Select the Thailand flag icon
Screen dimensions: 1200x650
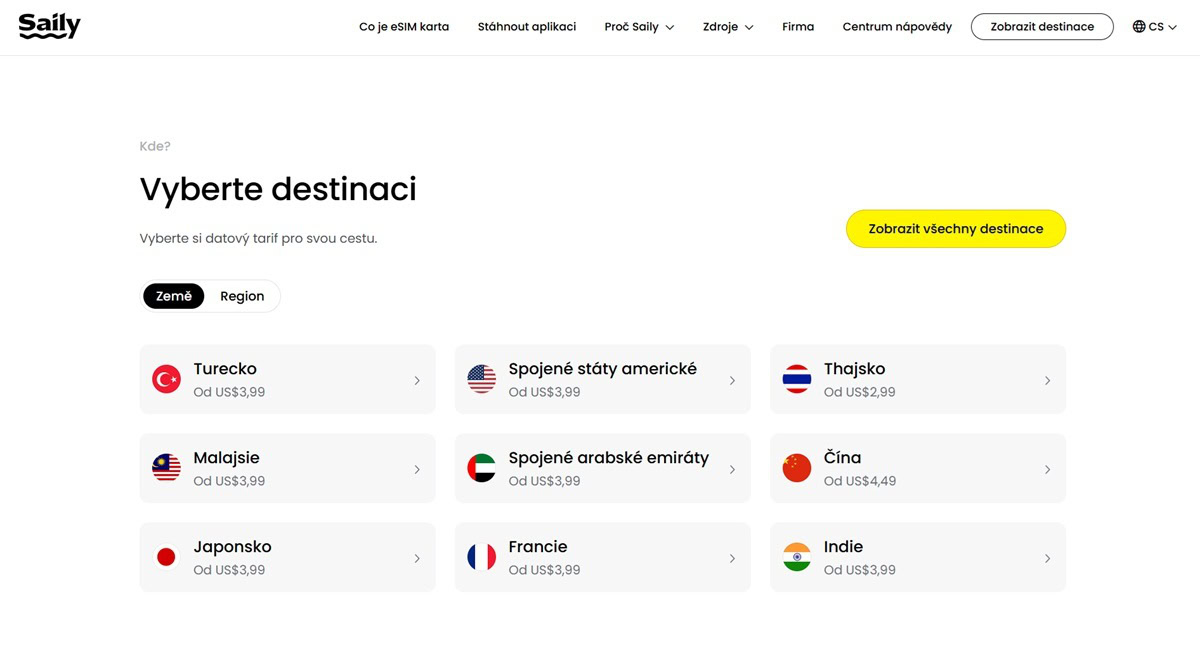(796, 380)
